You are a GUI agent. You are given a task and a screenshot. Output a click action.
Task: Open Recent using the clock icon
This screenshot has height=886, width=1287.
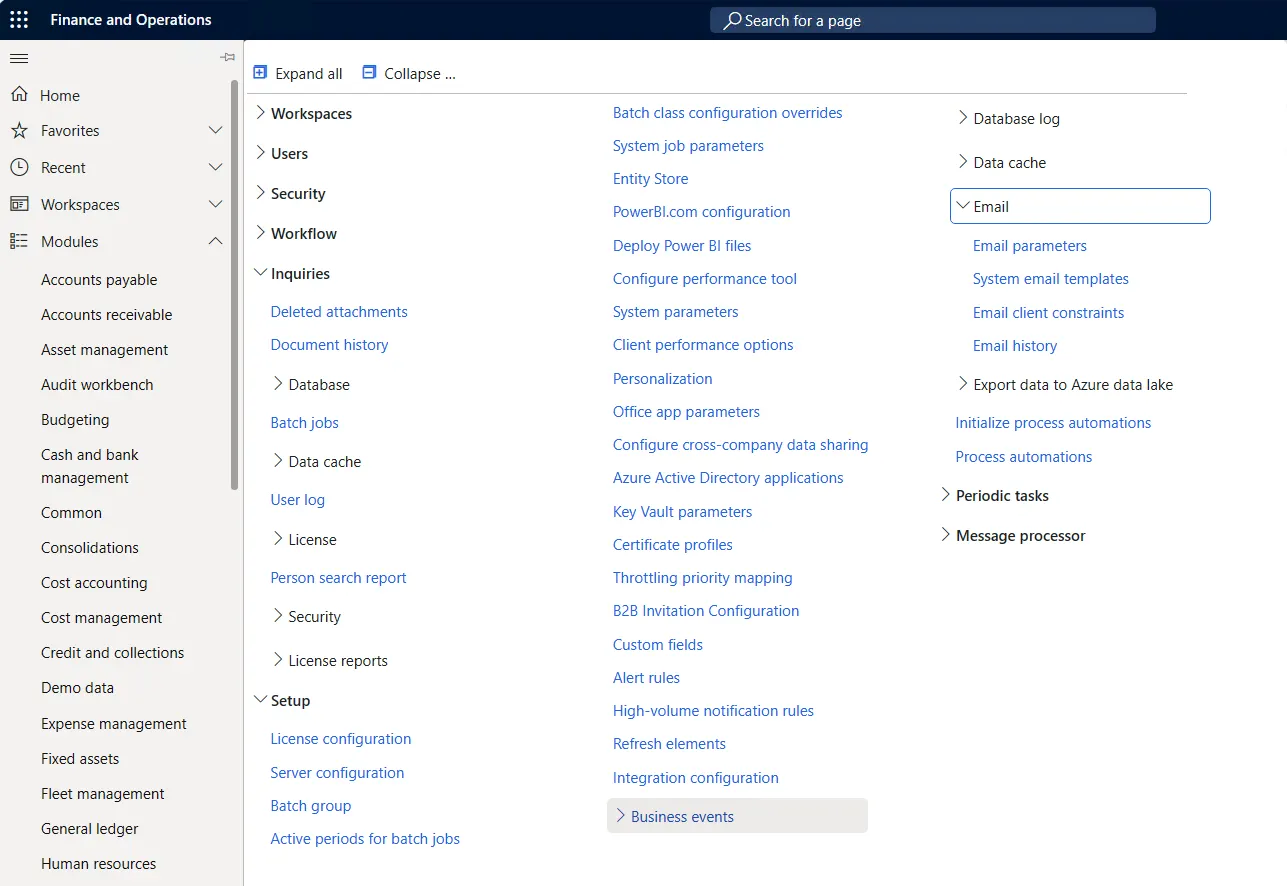[x=18, y=167]
